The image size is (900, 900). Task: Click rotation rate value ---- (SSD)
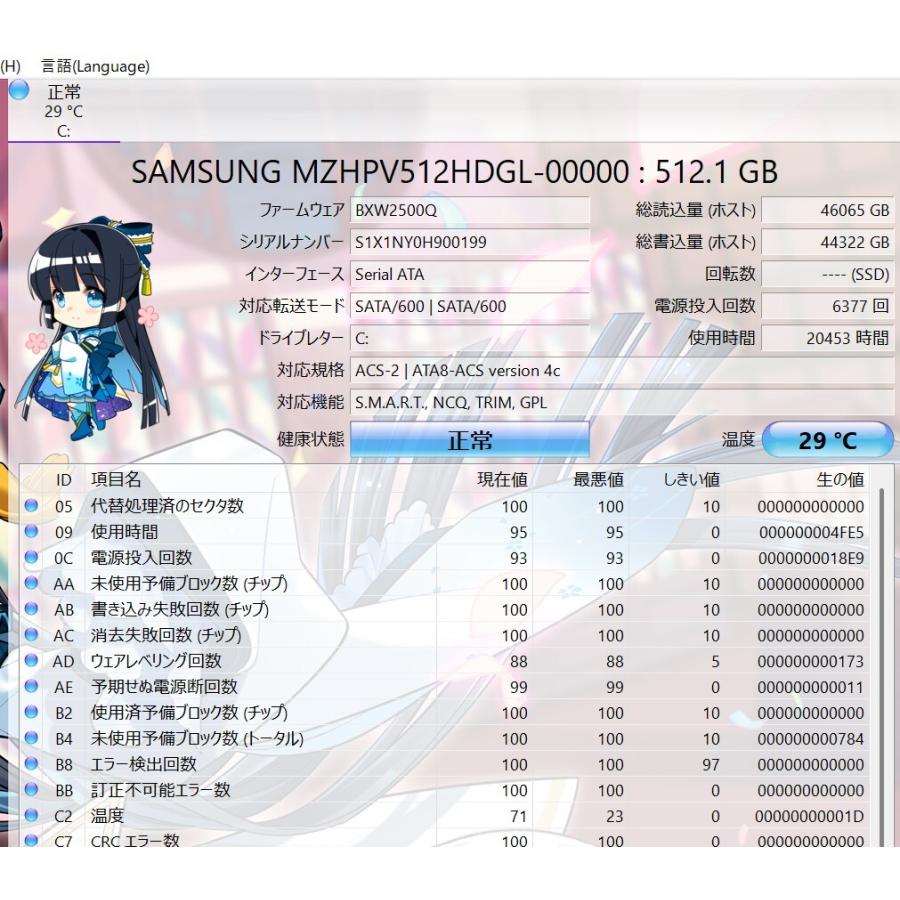tap(827, 274)
